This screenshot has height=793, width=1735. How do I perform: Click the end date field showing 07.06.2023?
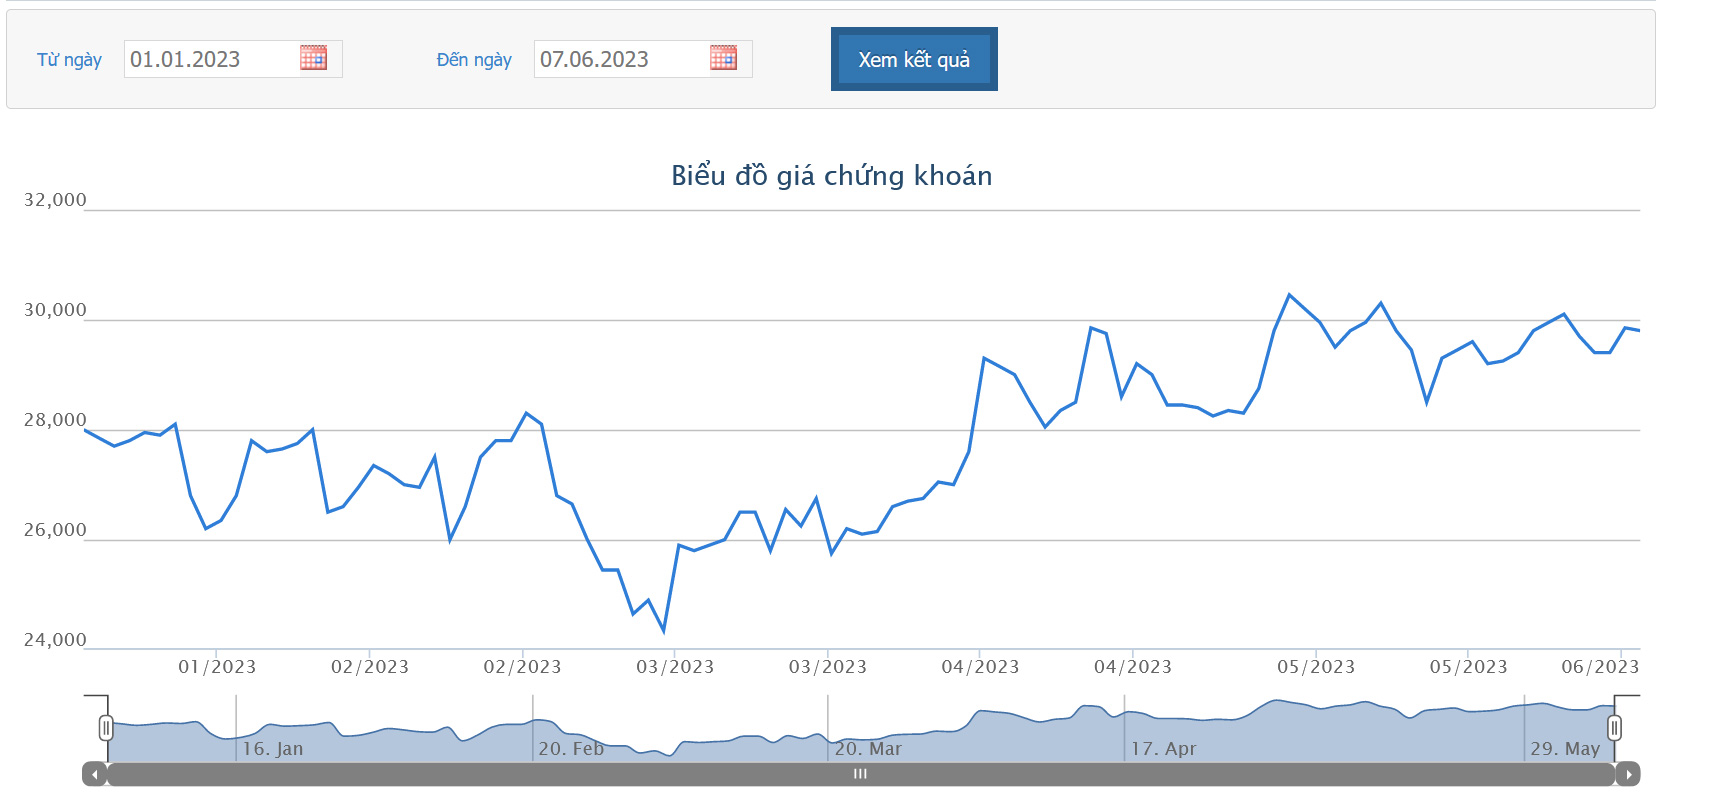[620, 59]
